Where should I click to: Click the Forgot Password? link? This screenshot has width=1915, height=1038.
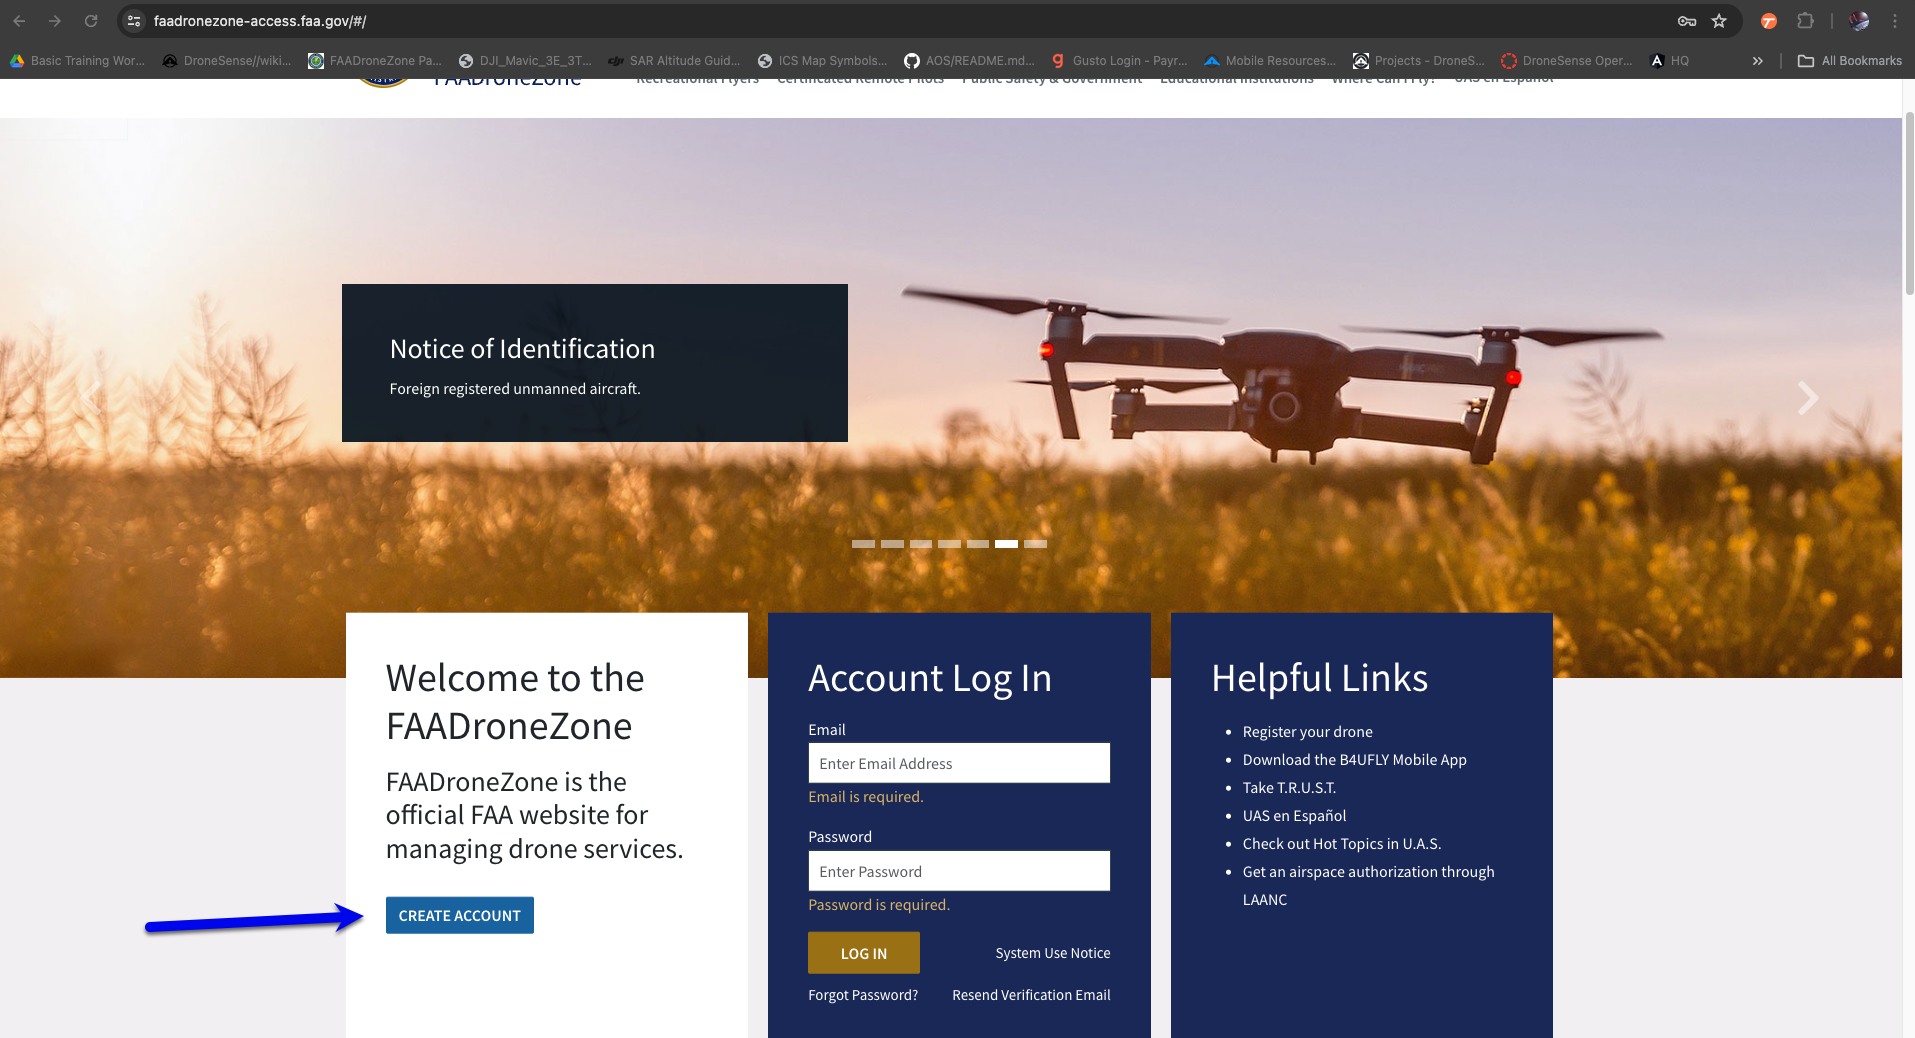[x=862, y=994]
